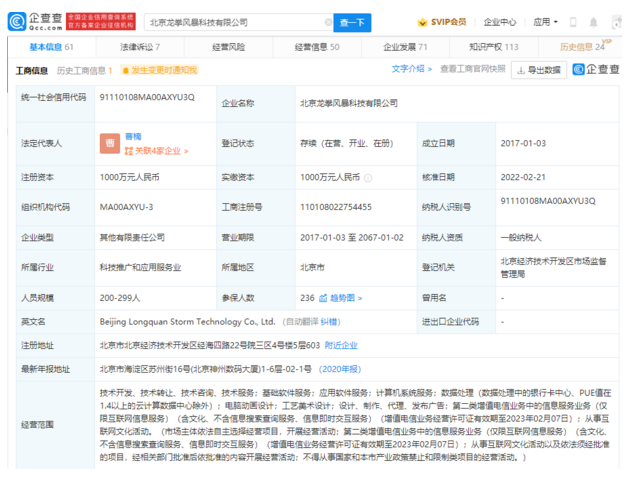Switch to 法律诉讼 tab
This screenshot has width=626, height=477.
tap(140, 47)
